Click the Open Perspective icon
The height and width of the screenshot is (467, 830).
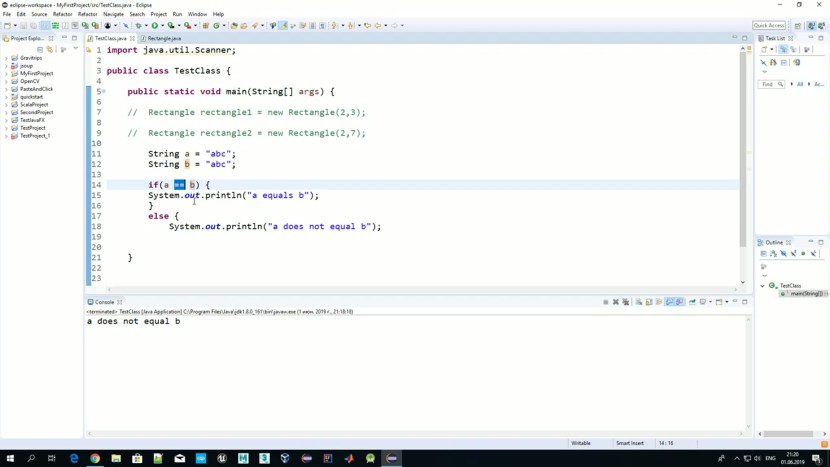tap(798, 25)
